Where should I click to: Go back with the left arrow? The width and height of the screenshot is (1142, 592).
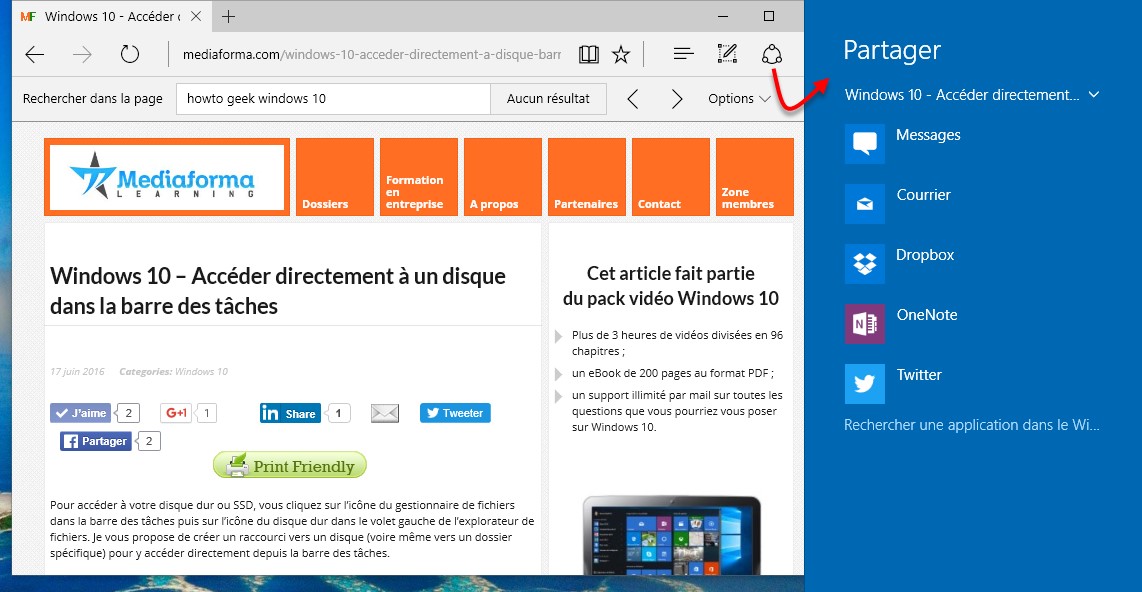[35, 55]
